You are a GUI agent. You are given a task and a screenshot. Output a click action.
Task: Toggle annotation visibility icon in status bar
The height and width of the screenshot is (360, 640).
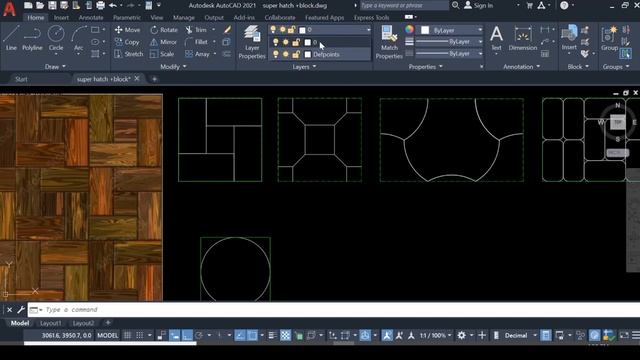[387, 335]
